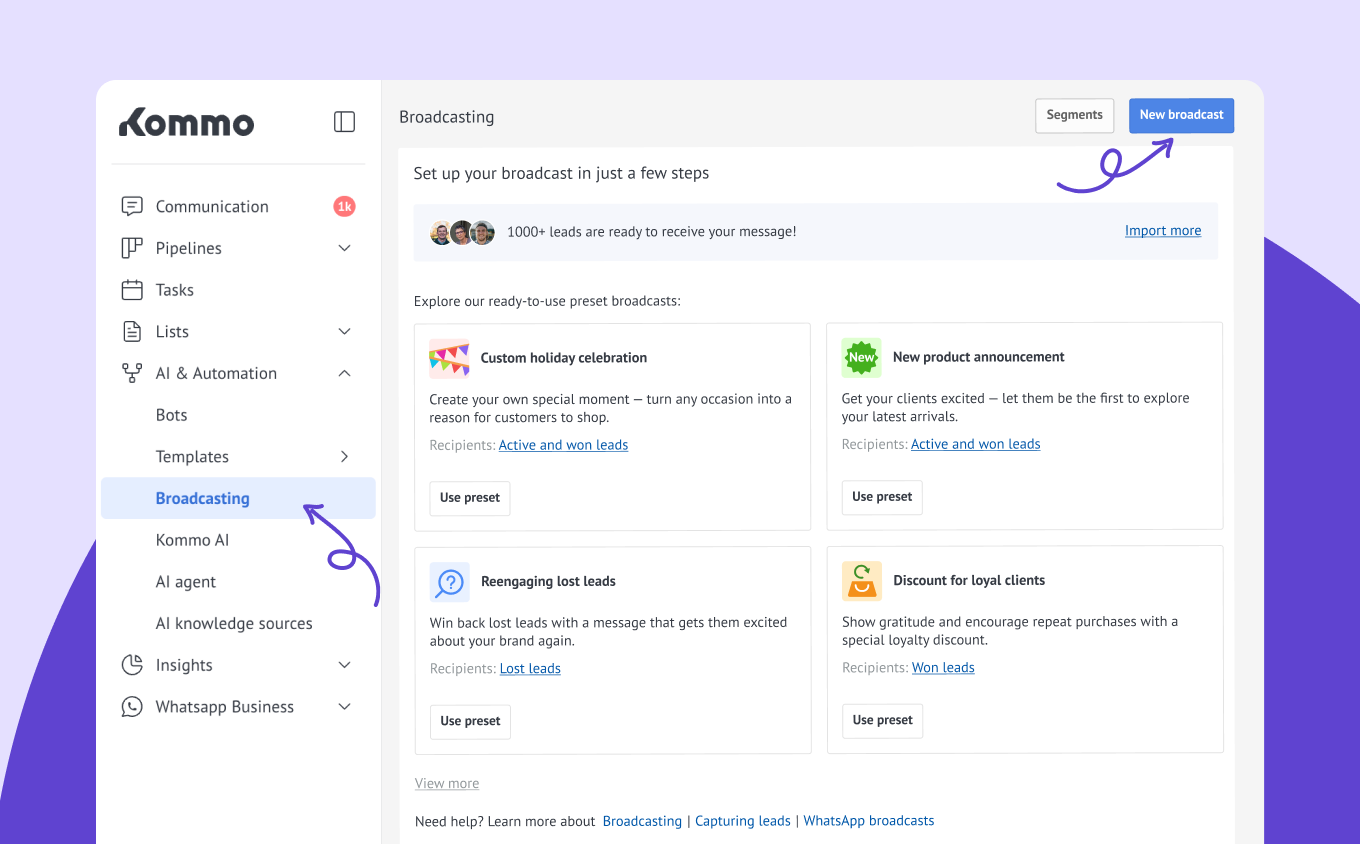This screenshot has height=844, width=1360.
Task: Click the Kommo logo
Action: 187,122
